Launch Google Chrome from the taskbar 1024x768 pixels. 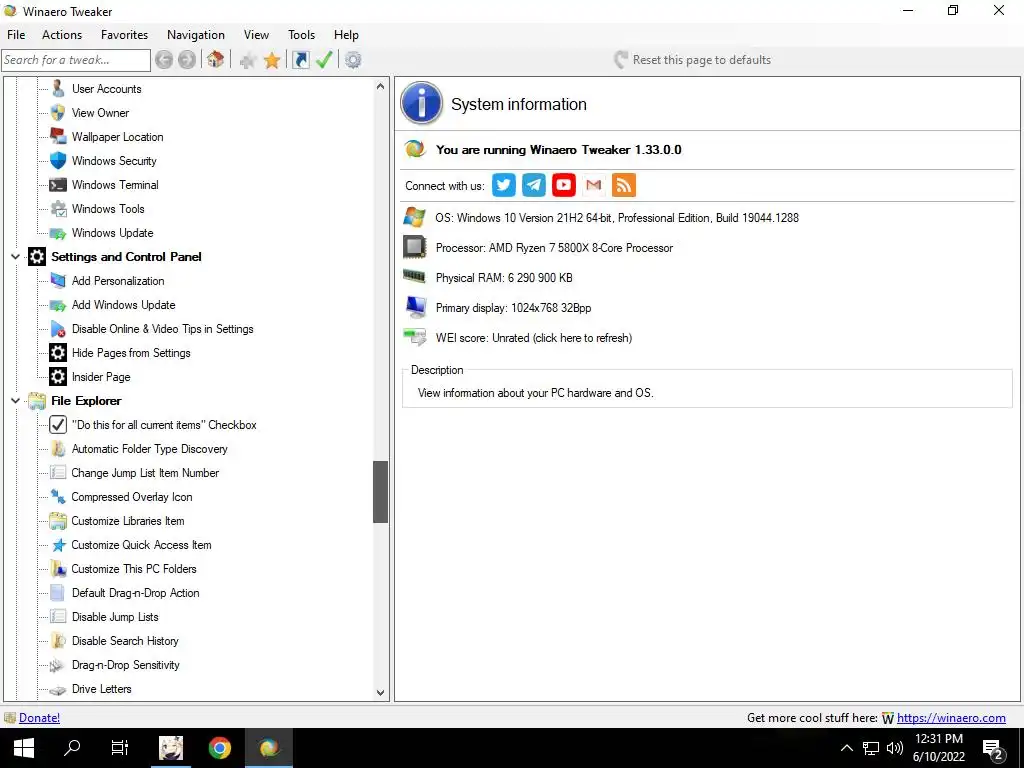[x=219, y=748]
